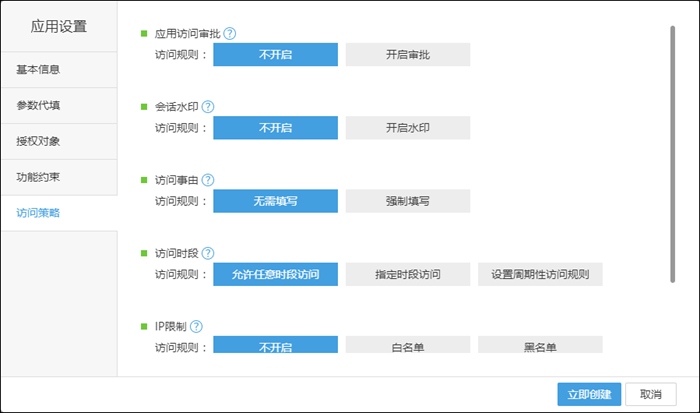Select 允许任意时段访问 option

(275, 274)
